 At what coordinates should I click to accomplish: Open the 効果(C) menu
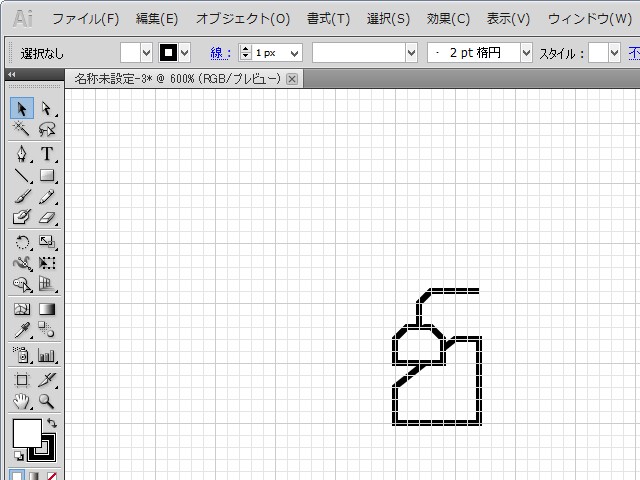coord(448,19)
